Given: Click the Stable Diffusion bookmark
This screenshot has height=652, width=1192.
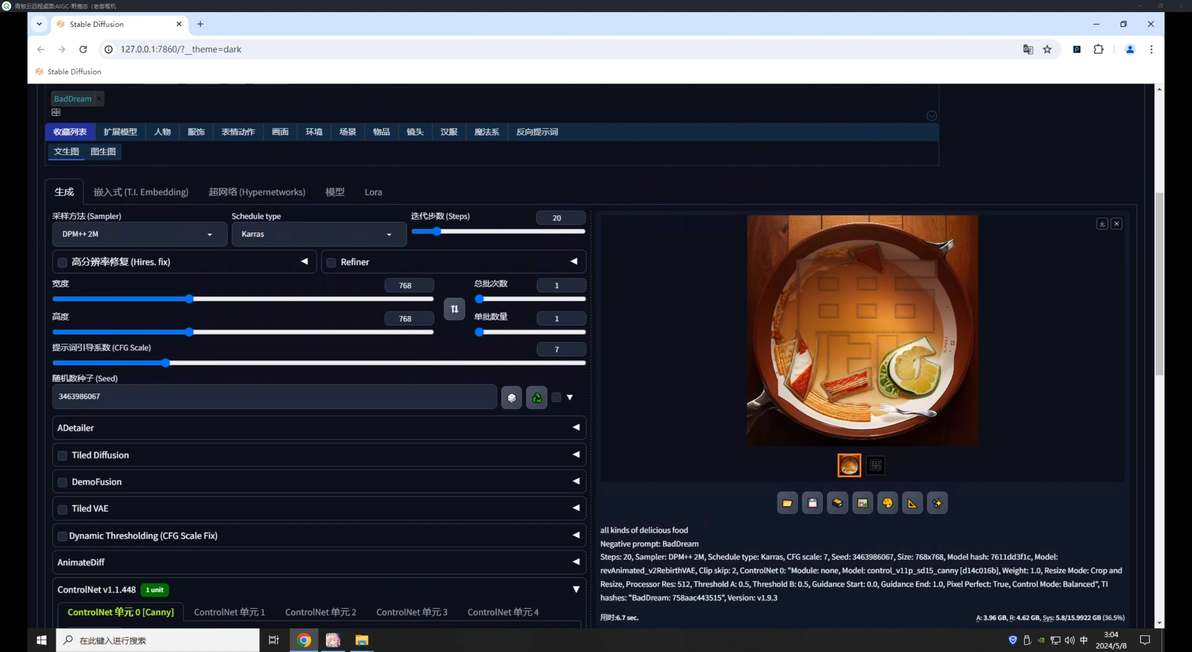Looking at the screenshot, I should (68, 71).
